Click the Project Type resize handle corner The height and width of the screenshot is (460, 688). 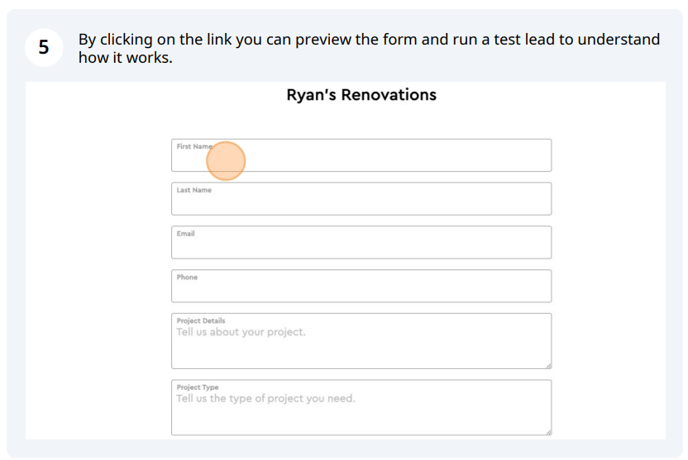tap(548, 432)
